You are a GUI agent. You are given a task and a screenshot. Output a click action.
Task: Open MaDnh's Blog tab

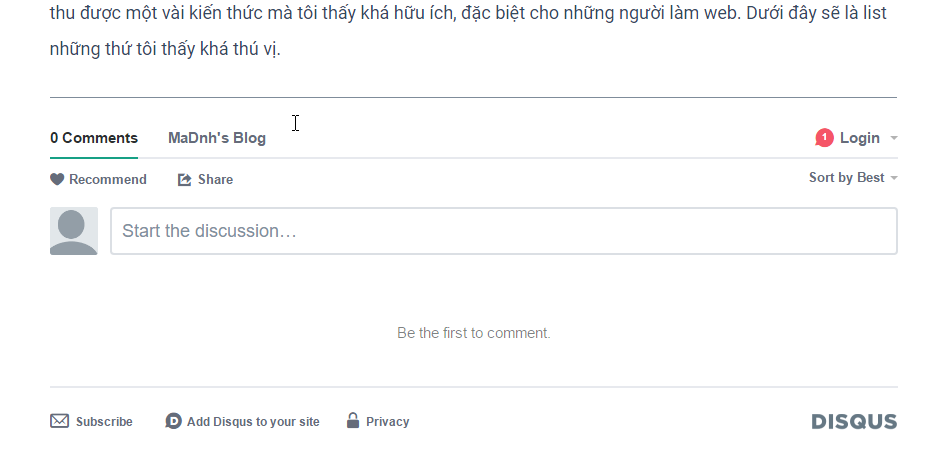tap(217, 138)
